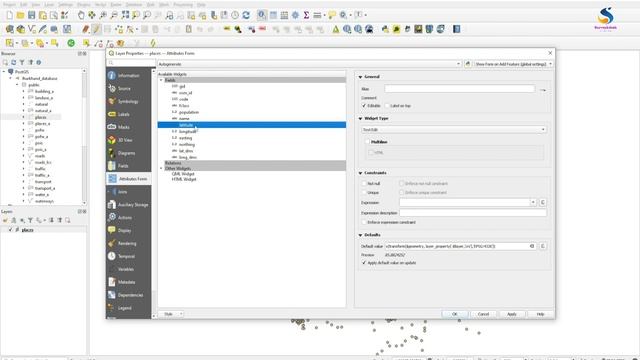Enable the Unique constraint checkbox
640x360 pixels.
tap(364, 192)
